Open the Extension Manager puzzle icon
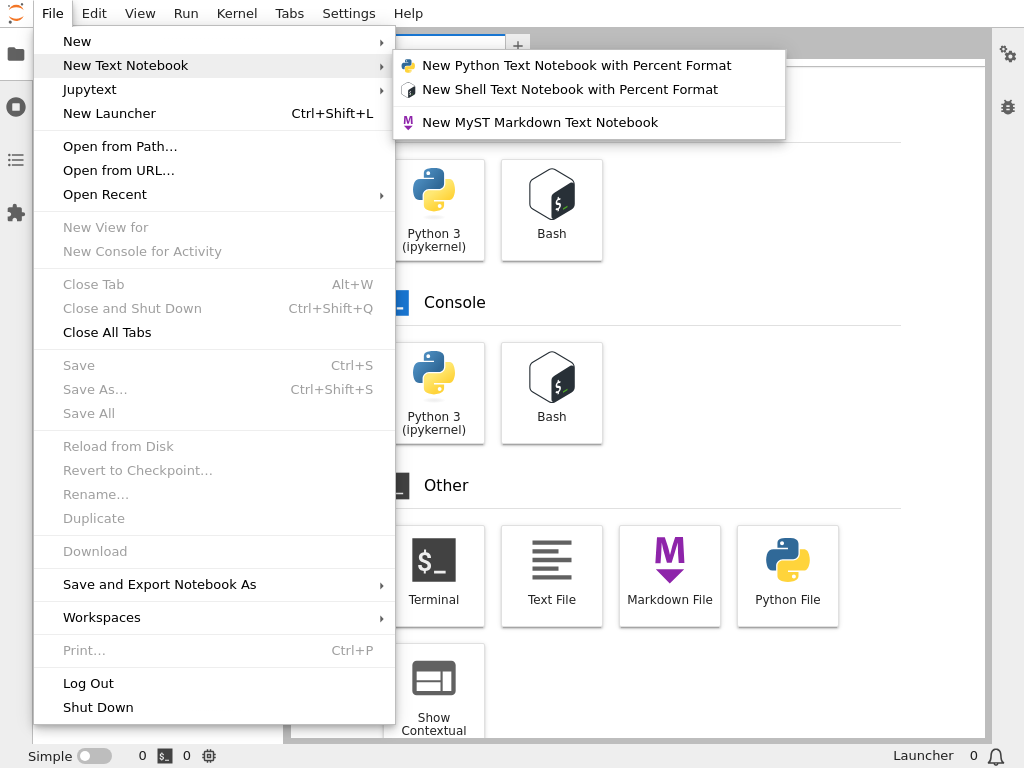Viewport: 1024px width, 768px height. [x=16, y=213]
